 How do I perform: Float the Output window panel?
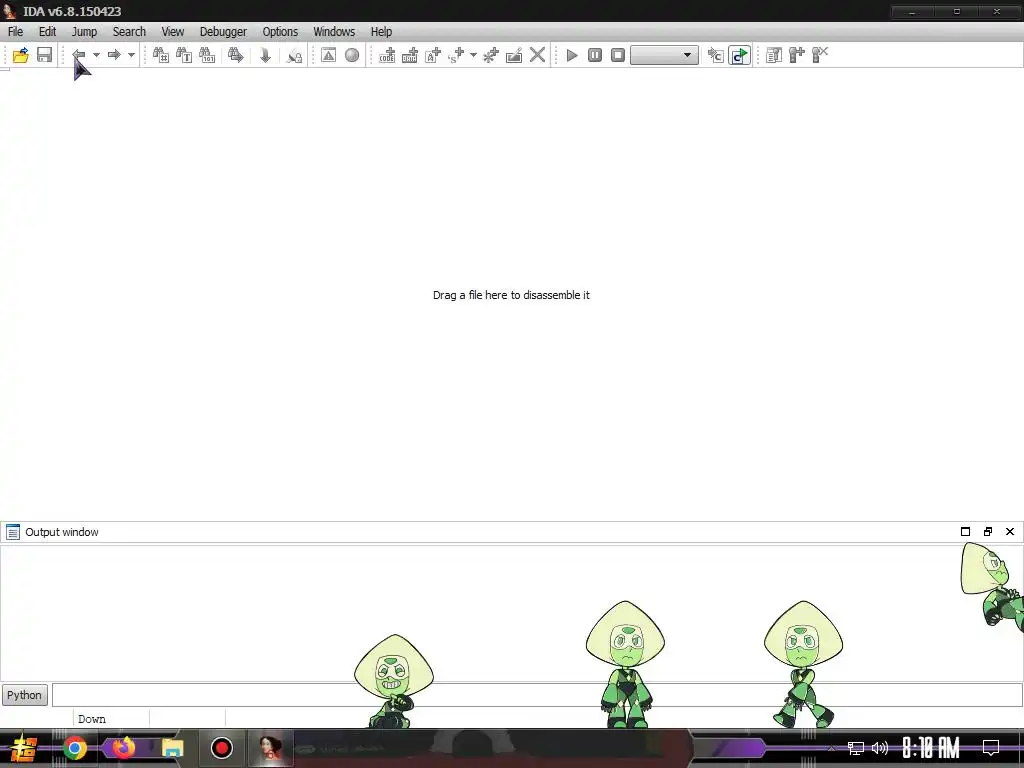[x=987, y=532]
